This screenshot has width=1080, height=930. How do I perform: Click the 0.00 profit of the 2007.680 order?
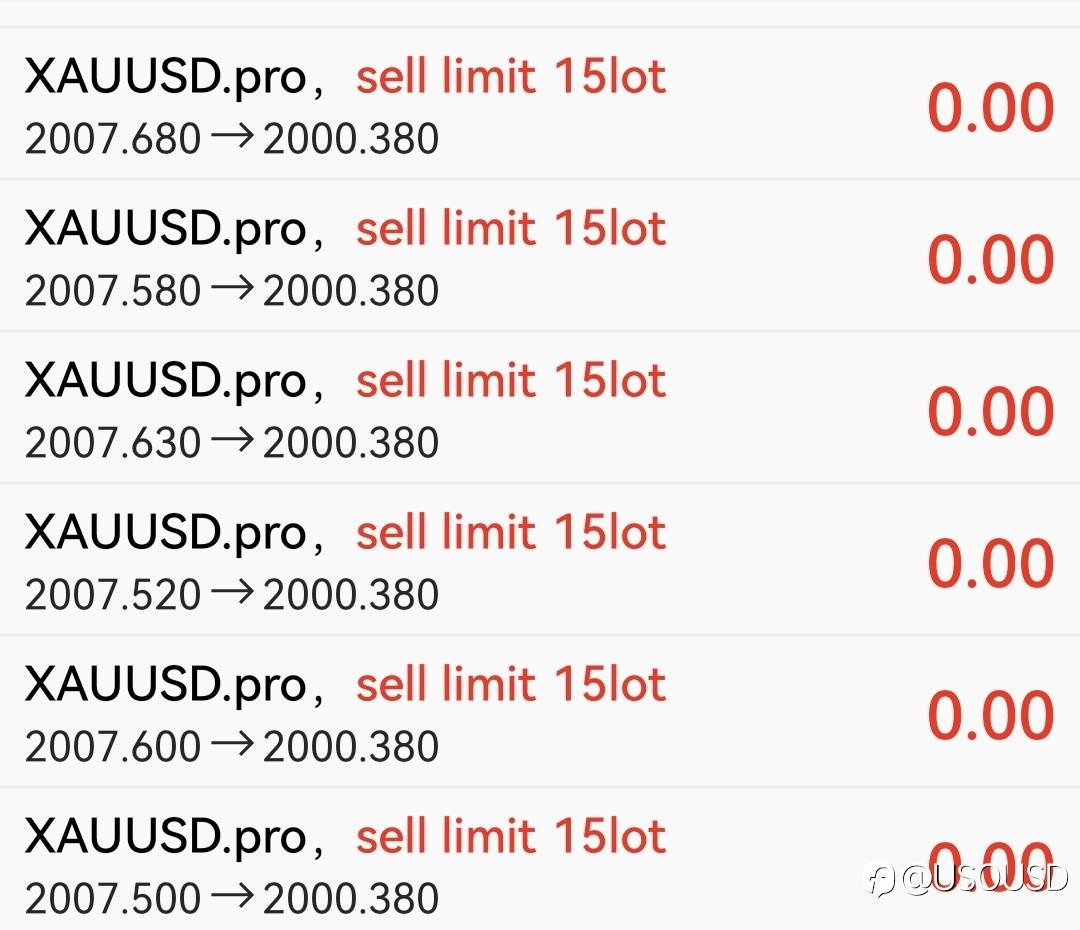990,109
